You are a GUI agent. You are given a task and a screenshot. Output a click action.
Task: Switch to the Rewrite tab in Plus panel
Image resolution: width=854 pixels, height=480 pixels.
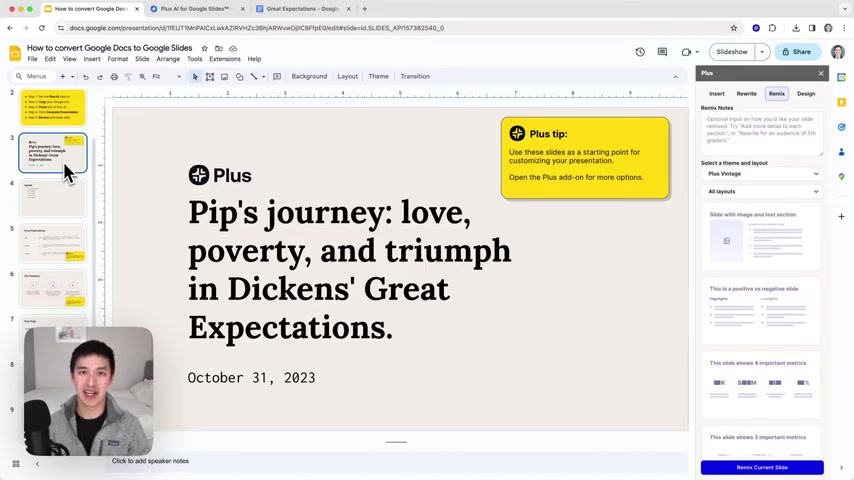[746, 94]
